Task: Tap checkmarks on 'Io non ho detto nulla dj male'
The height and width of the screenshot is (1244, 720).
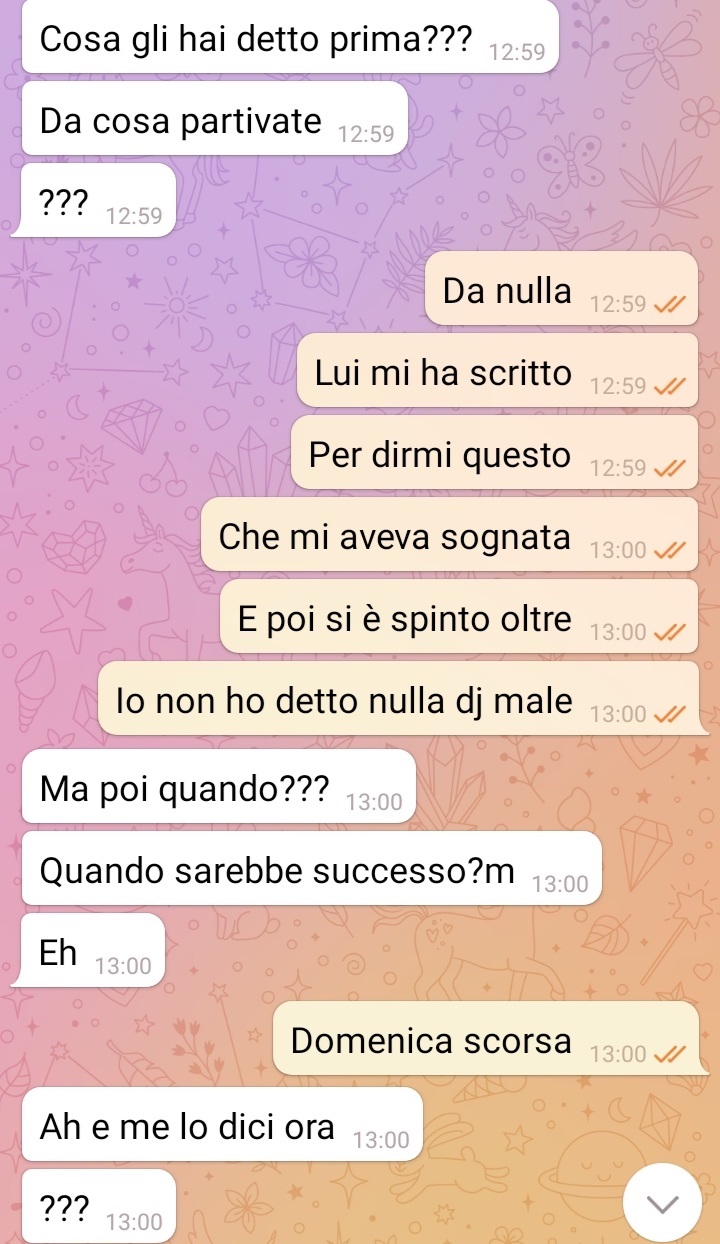Action: click(x=669, y=714)
